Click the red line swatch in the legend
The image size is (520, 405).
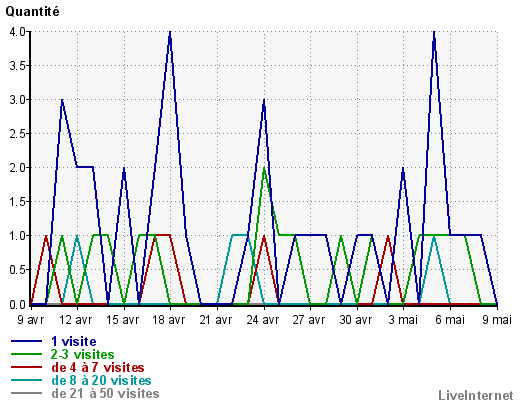point(27,367)
